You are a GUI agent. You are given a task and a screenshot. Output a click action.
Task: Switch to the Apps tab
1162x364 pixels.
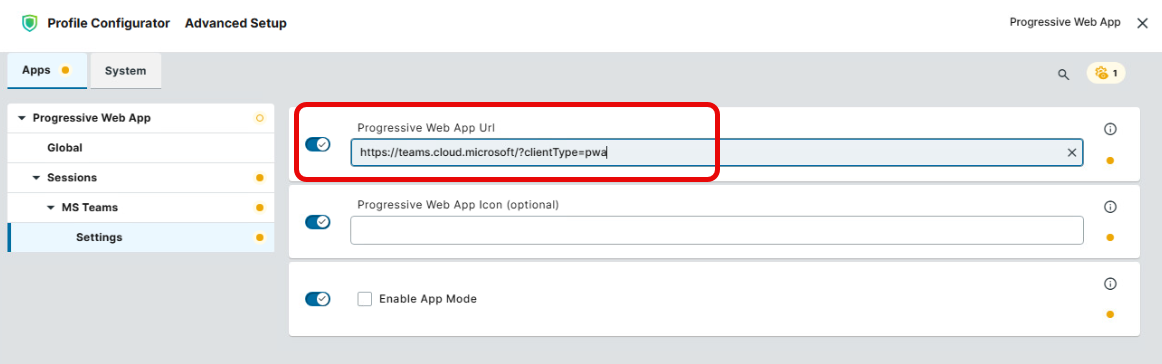click(x=47, y=70)
